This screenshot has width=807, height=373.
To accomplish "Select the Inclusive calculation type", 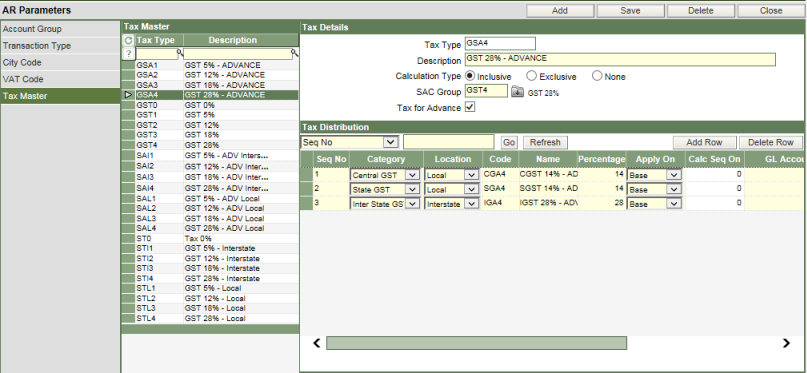I will [469, 76].
